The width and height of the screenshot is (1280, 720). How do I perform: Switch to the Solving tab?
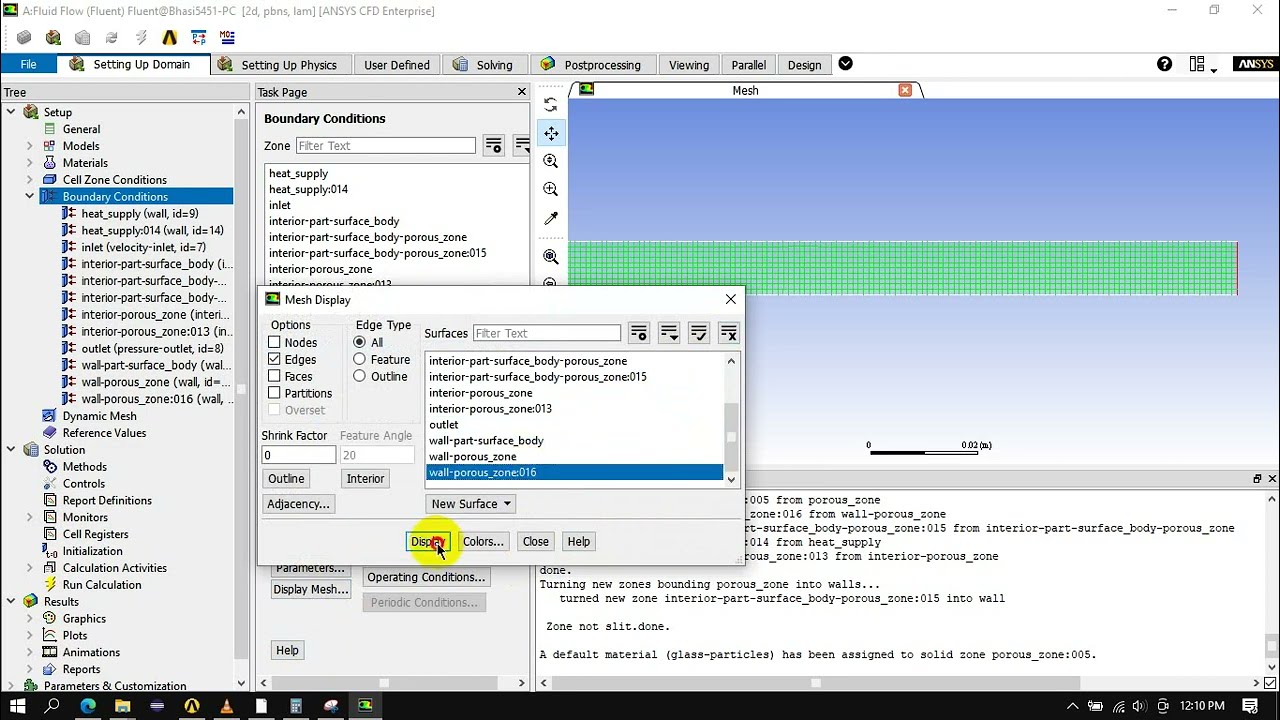(x=483, y=65)
